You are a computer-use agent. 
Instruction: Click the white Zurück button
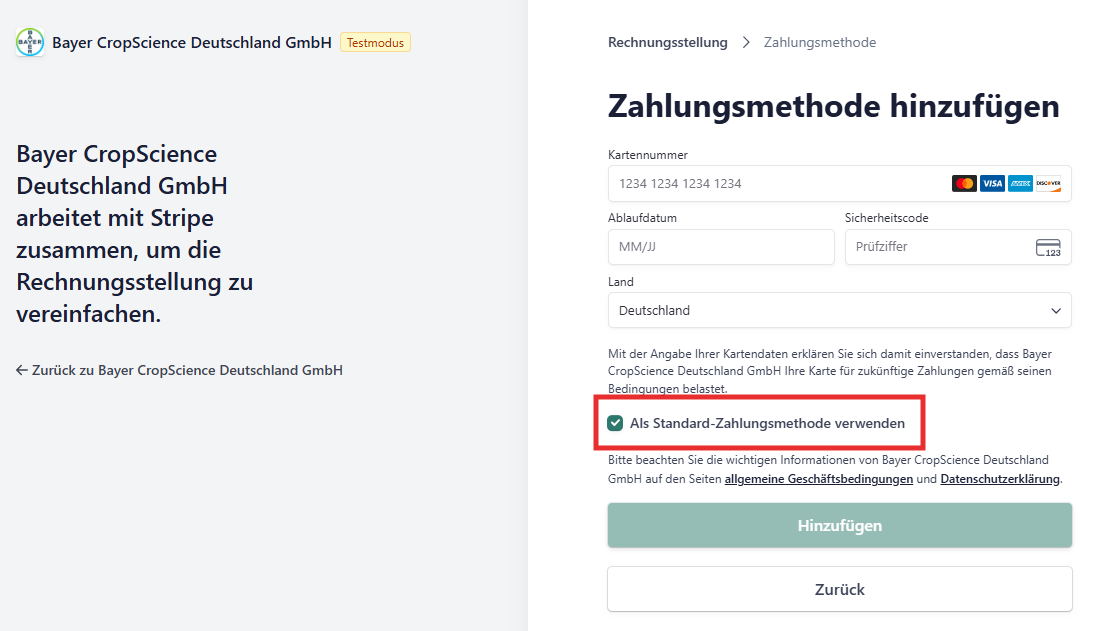tap(840, 589)
